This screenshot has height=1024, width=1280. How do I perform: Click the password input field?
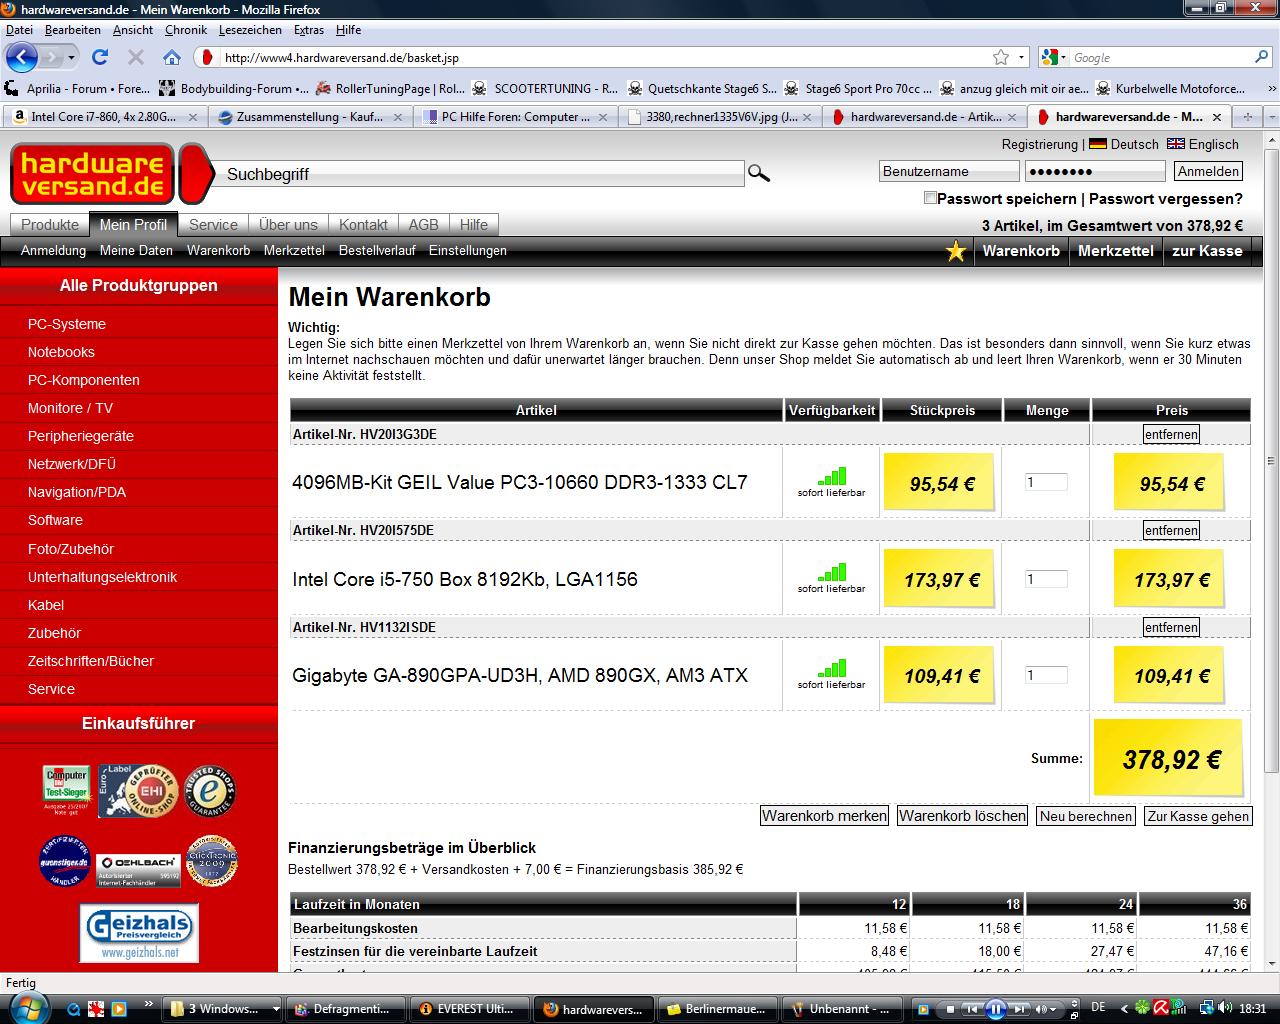point(1095,171)
